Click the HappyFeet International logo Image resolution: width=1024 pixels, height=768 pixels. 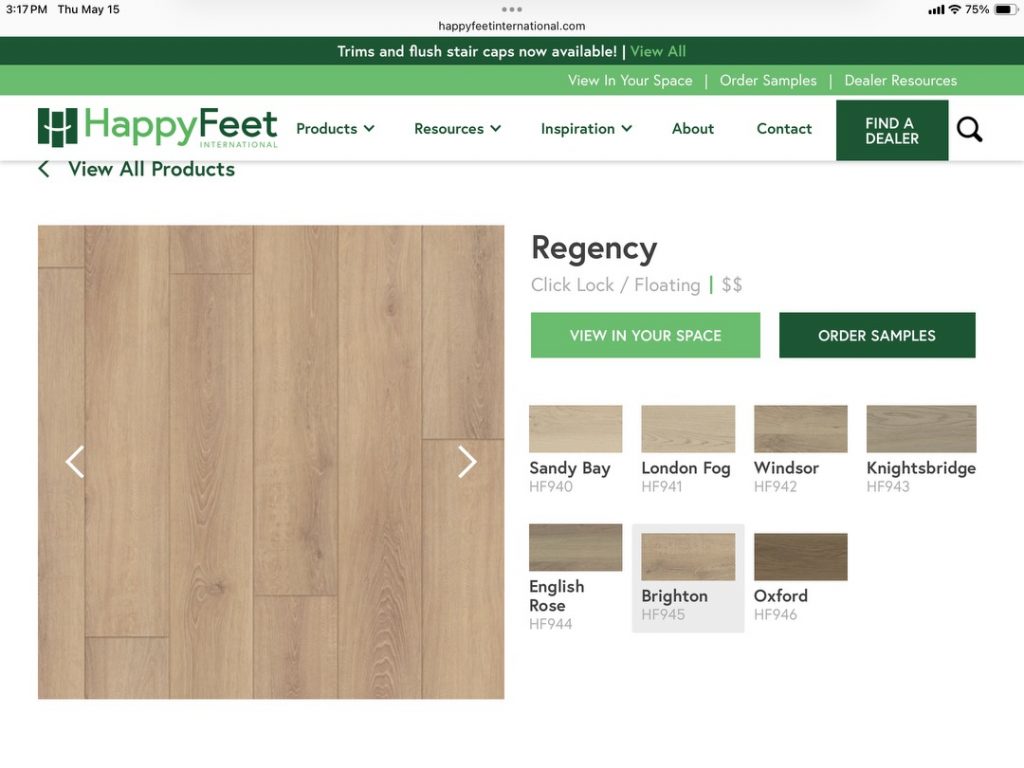pos(157,127)
